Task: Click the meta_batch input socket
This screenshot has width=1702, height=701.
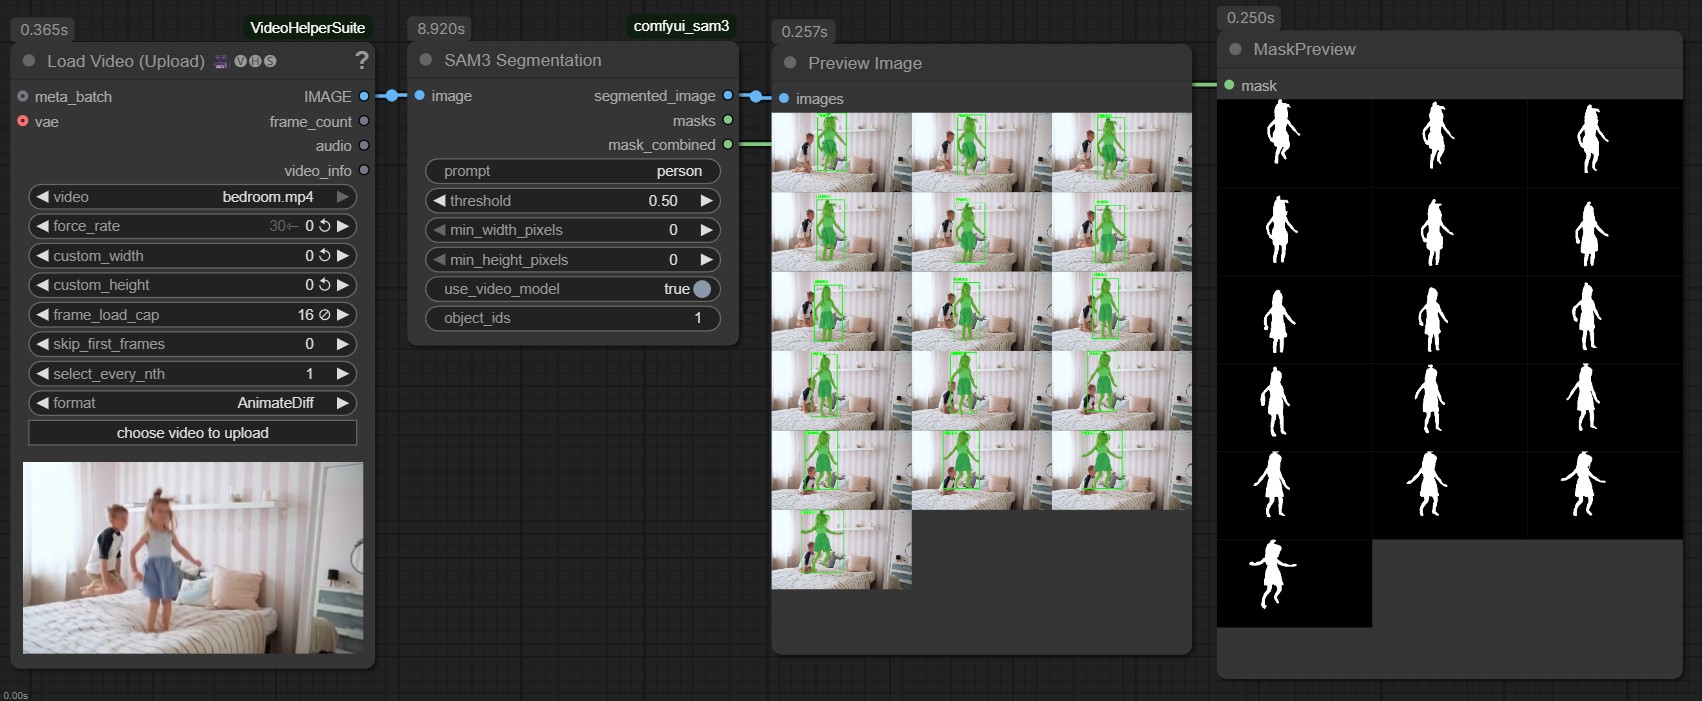Action: click(x=23, y=97)
